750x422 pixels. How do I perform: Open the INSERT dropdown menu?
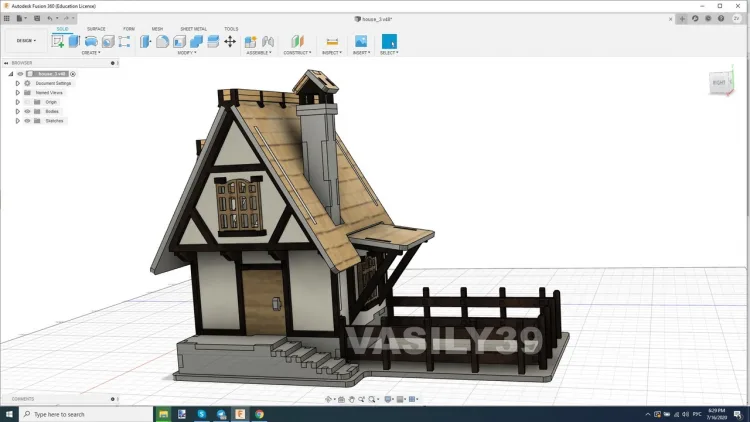pos(361,53)
